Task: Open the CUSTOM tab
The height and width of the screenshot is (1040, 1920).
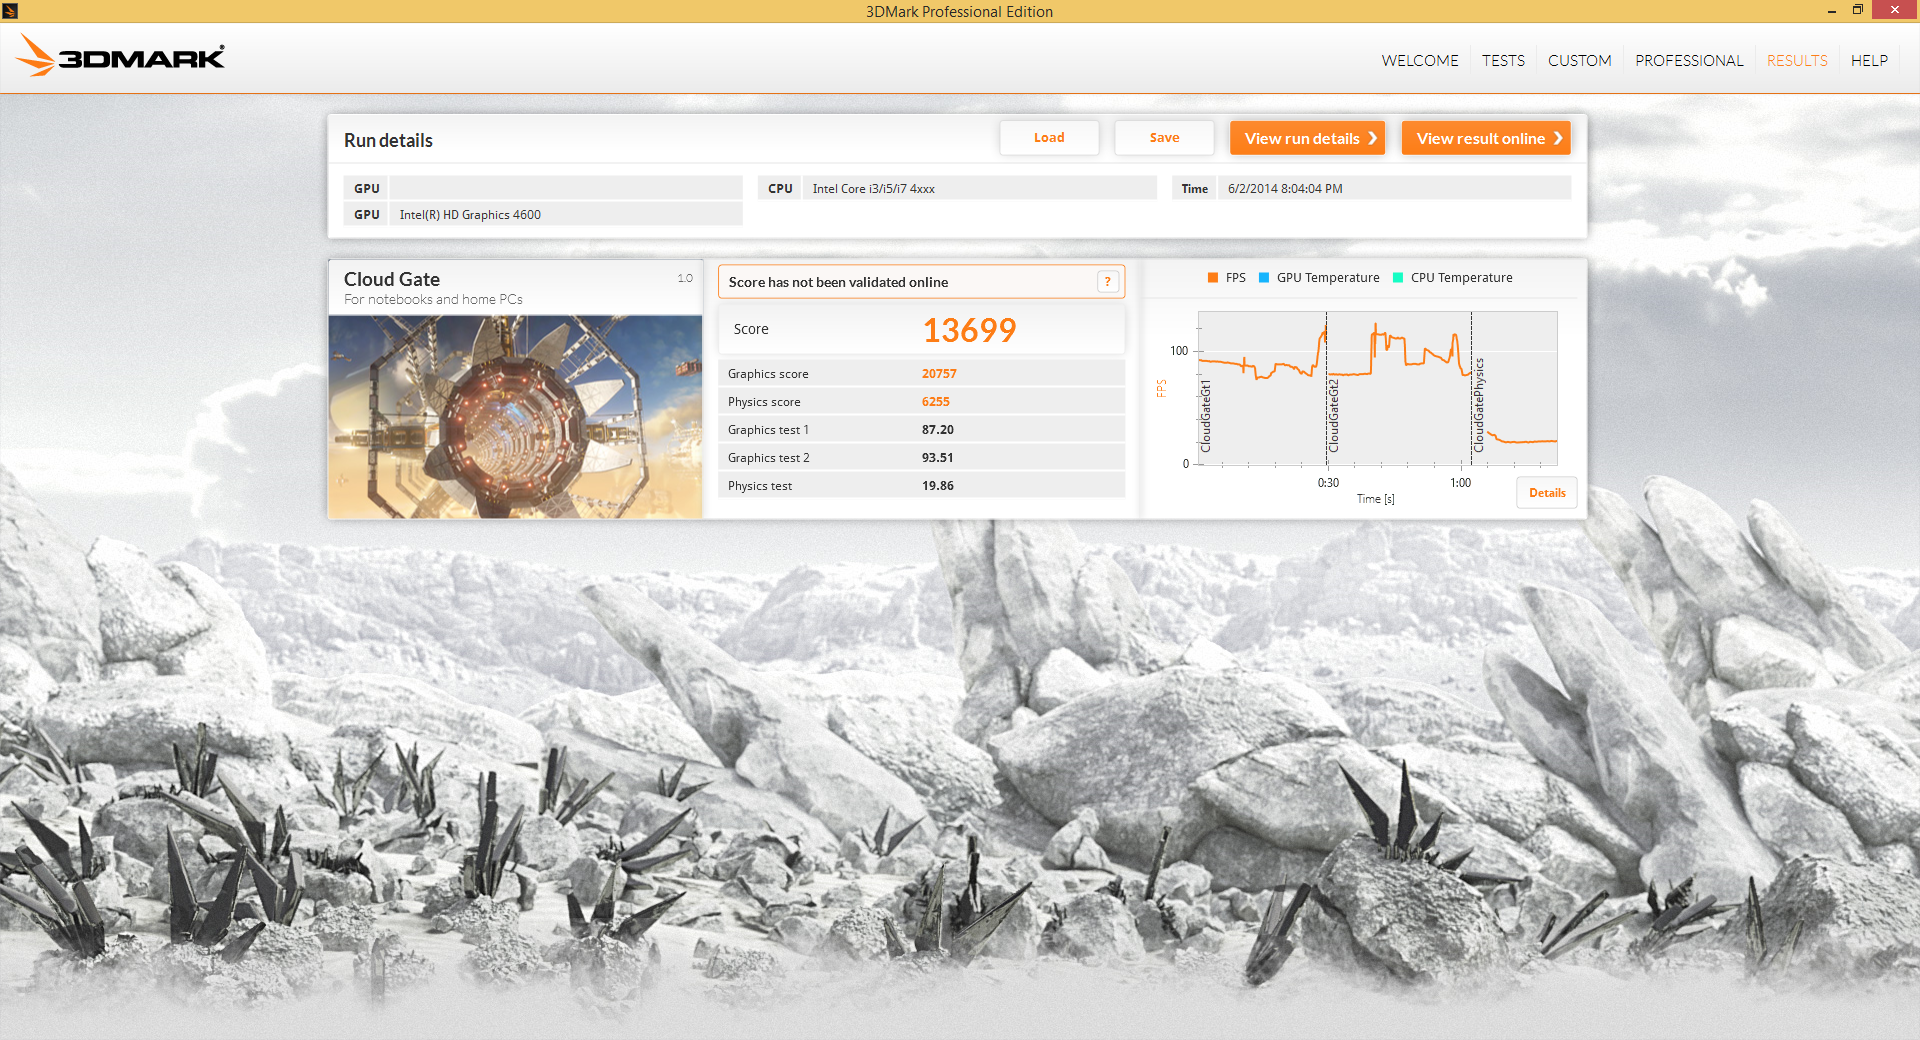Action: (1580, 61)
